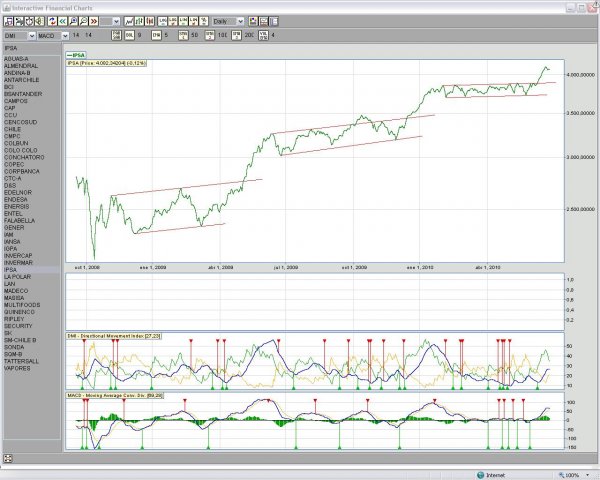Switch to green bar chart style icon
Screen dimensions: 600x480
click(x=140, y=21)
